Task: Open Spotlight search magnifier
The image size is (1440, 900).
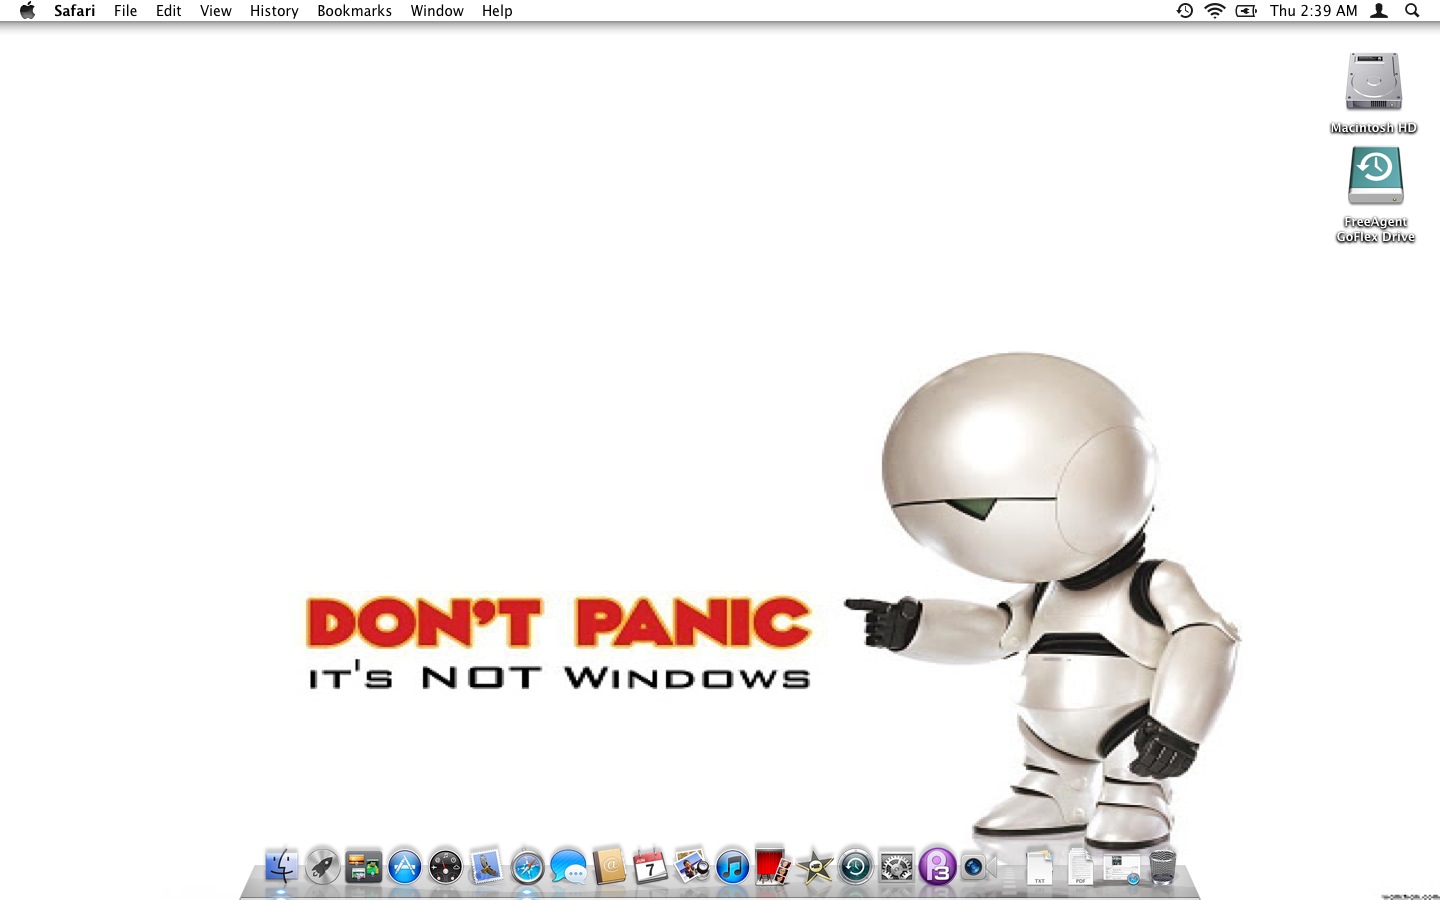Action: pyautogui.click(x=1412, y=11)
